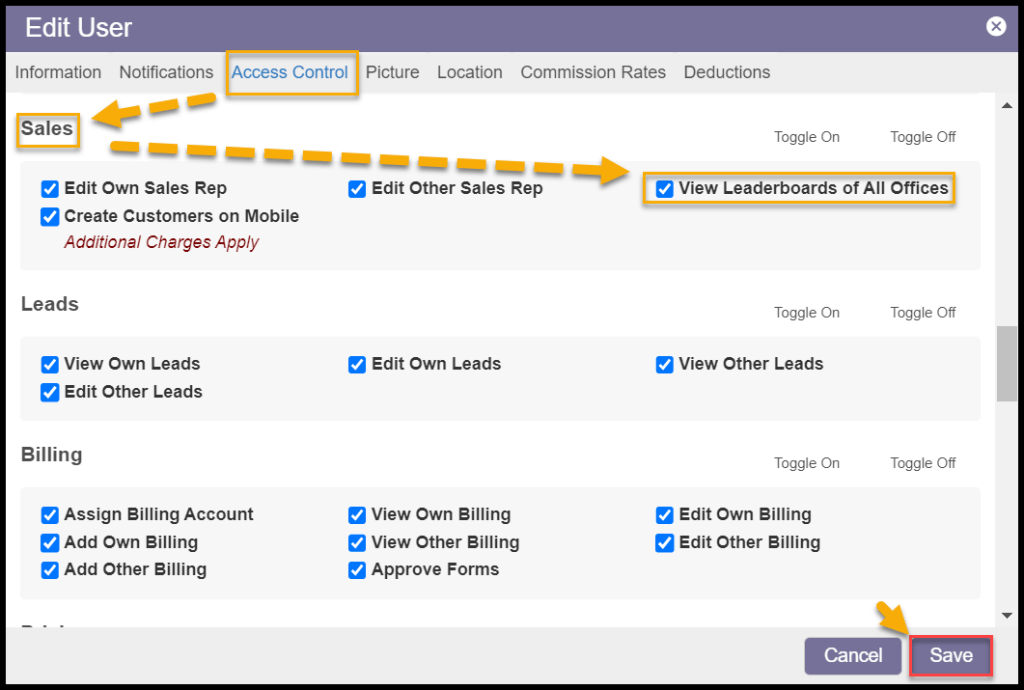Image resolution: width=1024 pixels, height=690 pixels.
Task: Close the Edit User dialog
Action: tap(996, 27)
